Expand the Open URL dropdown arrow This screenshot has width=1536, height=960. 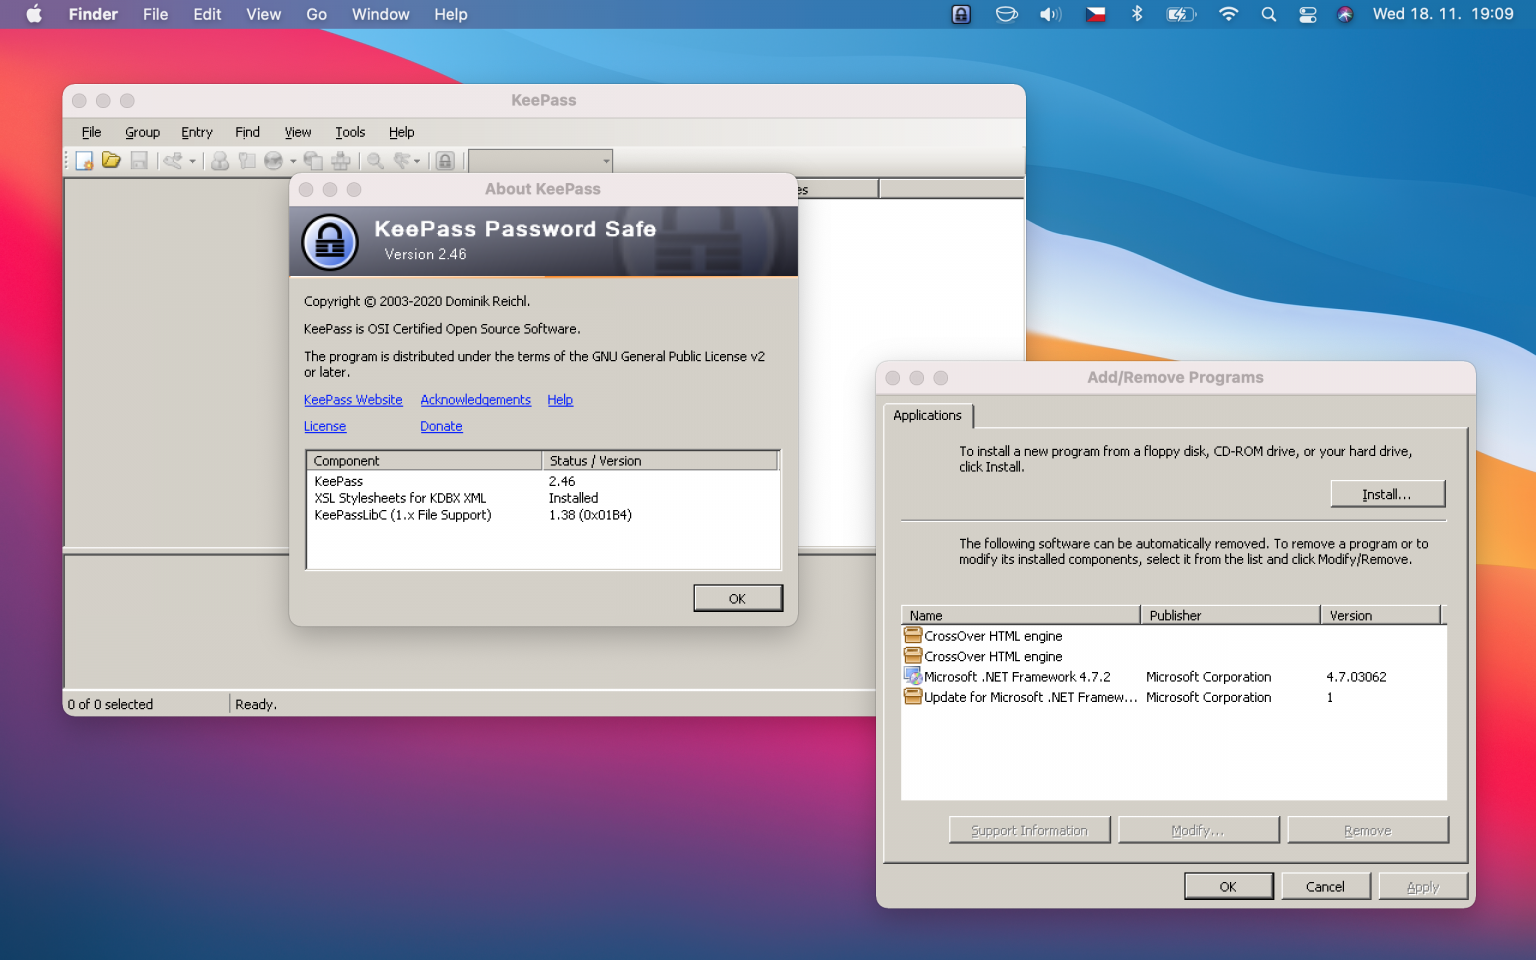click(x=293, y=161)
